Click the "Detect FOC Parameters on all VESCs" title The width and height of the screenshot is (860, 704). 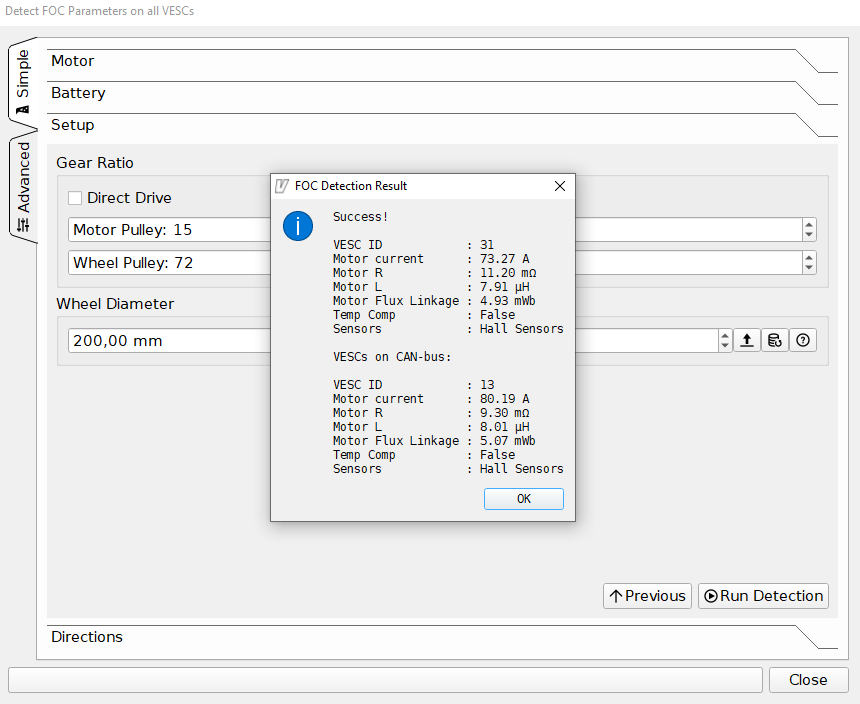click(99, 11)
